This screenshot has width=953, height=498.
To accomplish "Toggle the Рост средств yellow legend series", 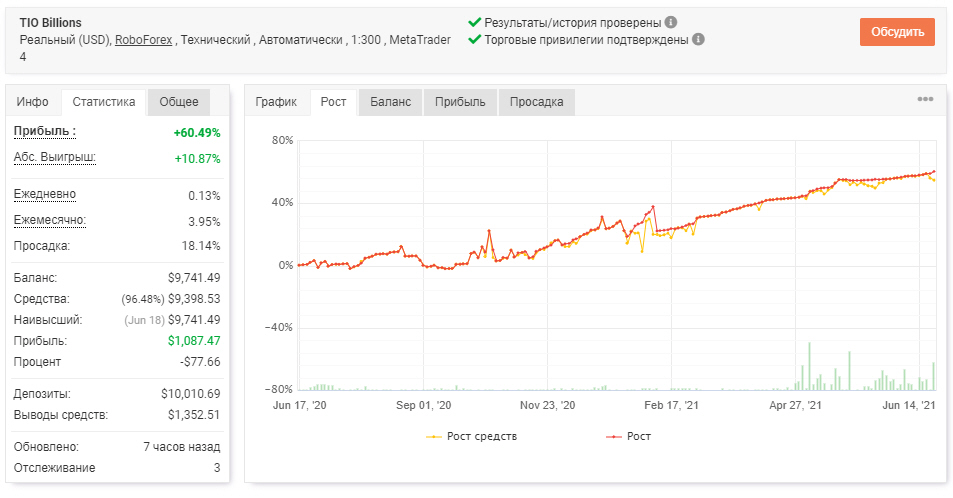I will 472,436.
